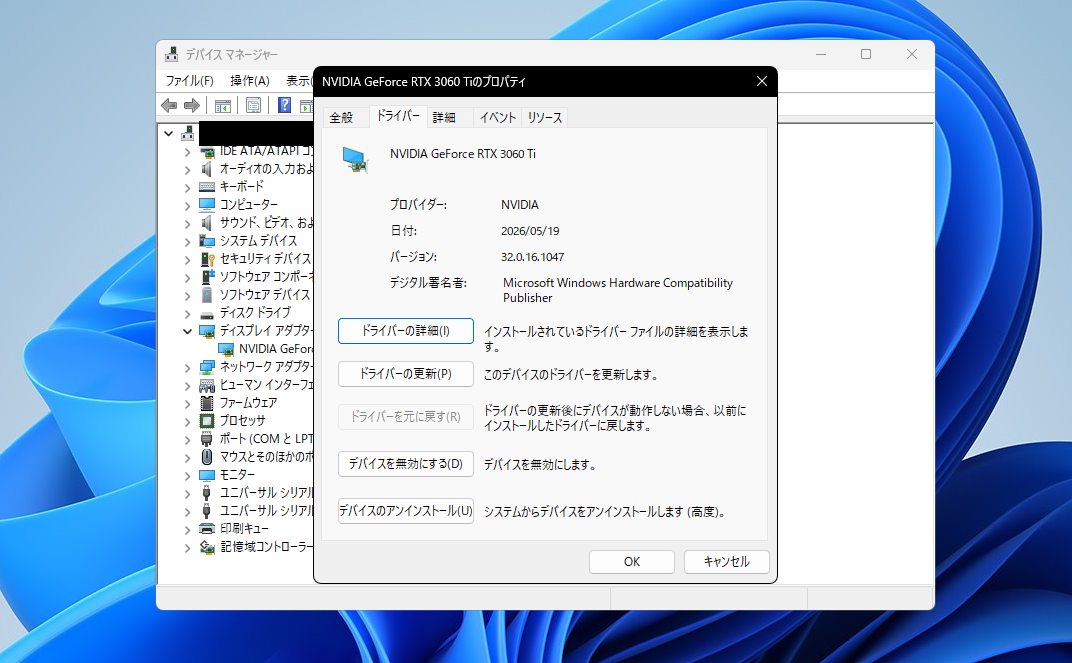The width and height of the screenshot is (1072, 663).
Task: Click the GPU card icon beside NVIDIA GeForce tree entry
Action: pos(226,349)
